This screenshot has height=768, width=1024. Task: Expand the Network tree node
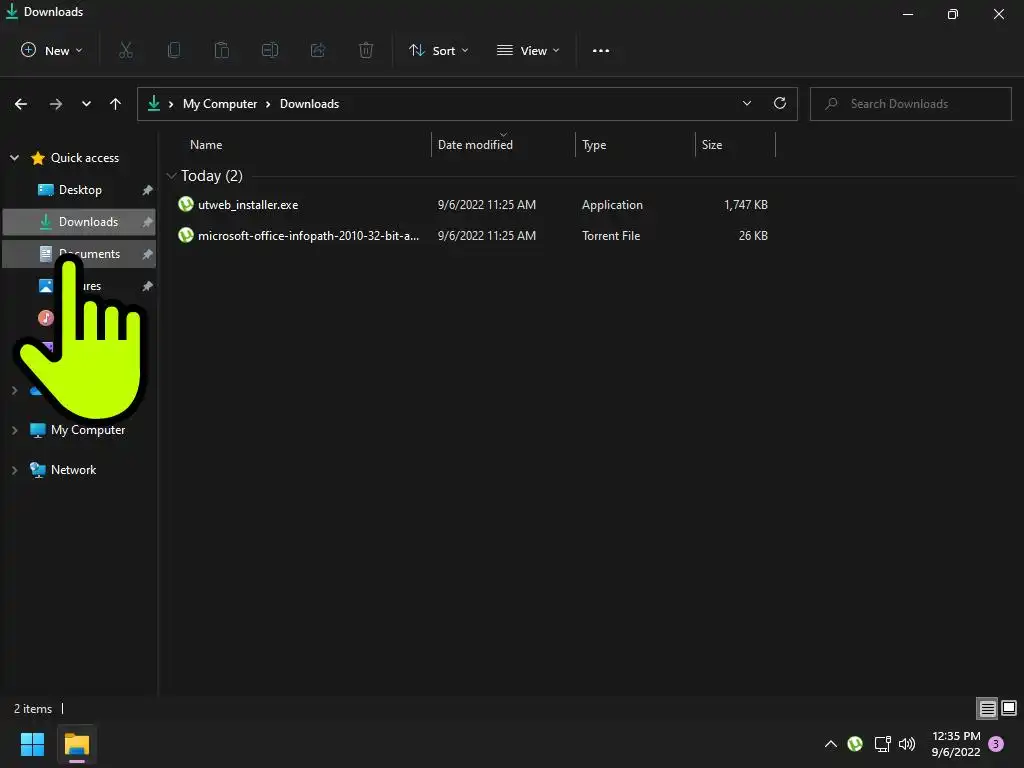(14, 470)
